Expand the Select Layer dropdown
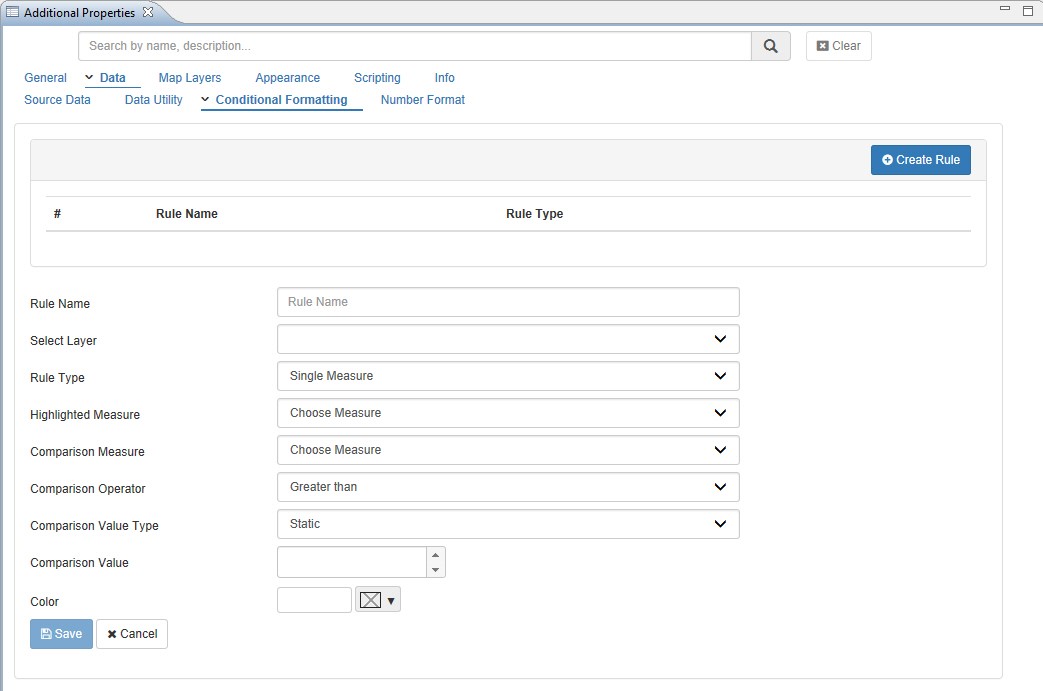This screenshot has height=691, width=1043. point(508,339)
